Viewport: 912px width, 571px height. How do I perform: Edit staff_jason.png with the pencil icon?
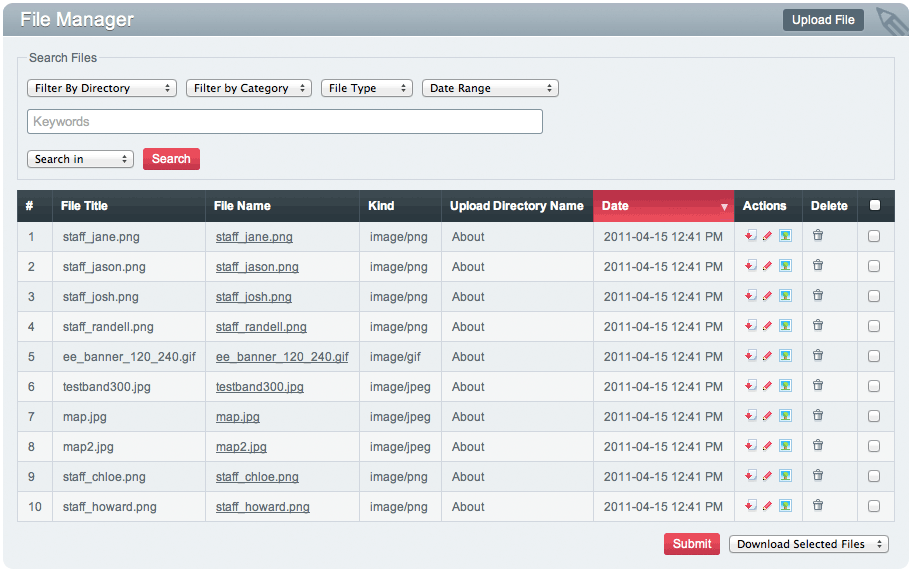(x=768, y=266)
